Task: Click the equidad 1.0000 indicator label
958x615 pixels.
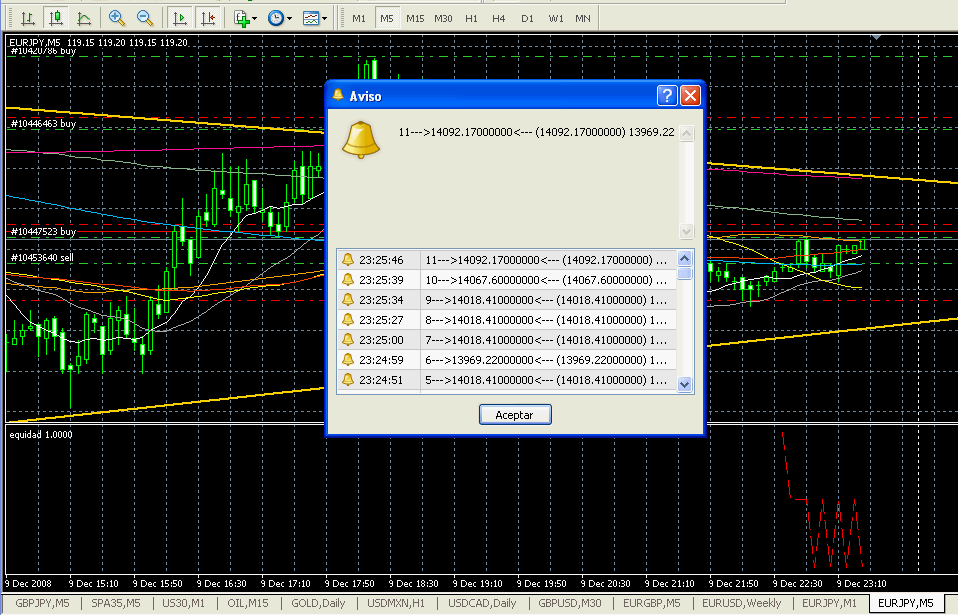Action: [41, 435]
